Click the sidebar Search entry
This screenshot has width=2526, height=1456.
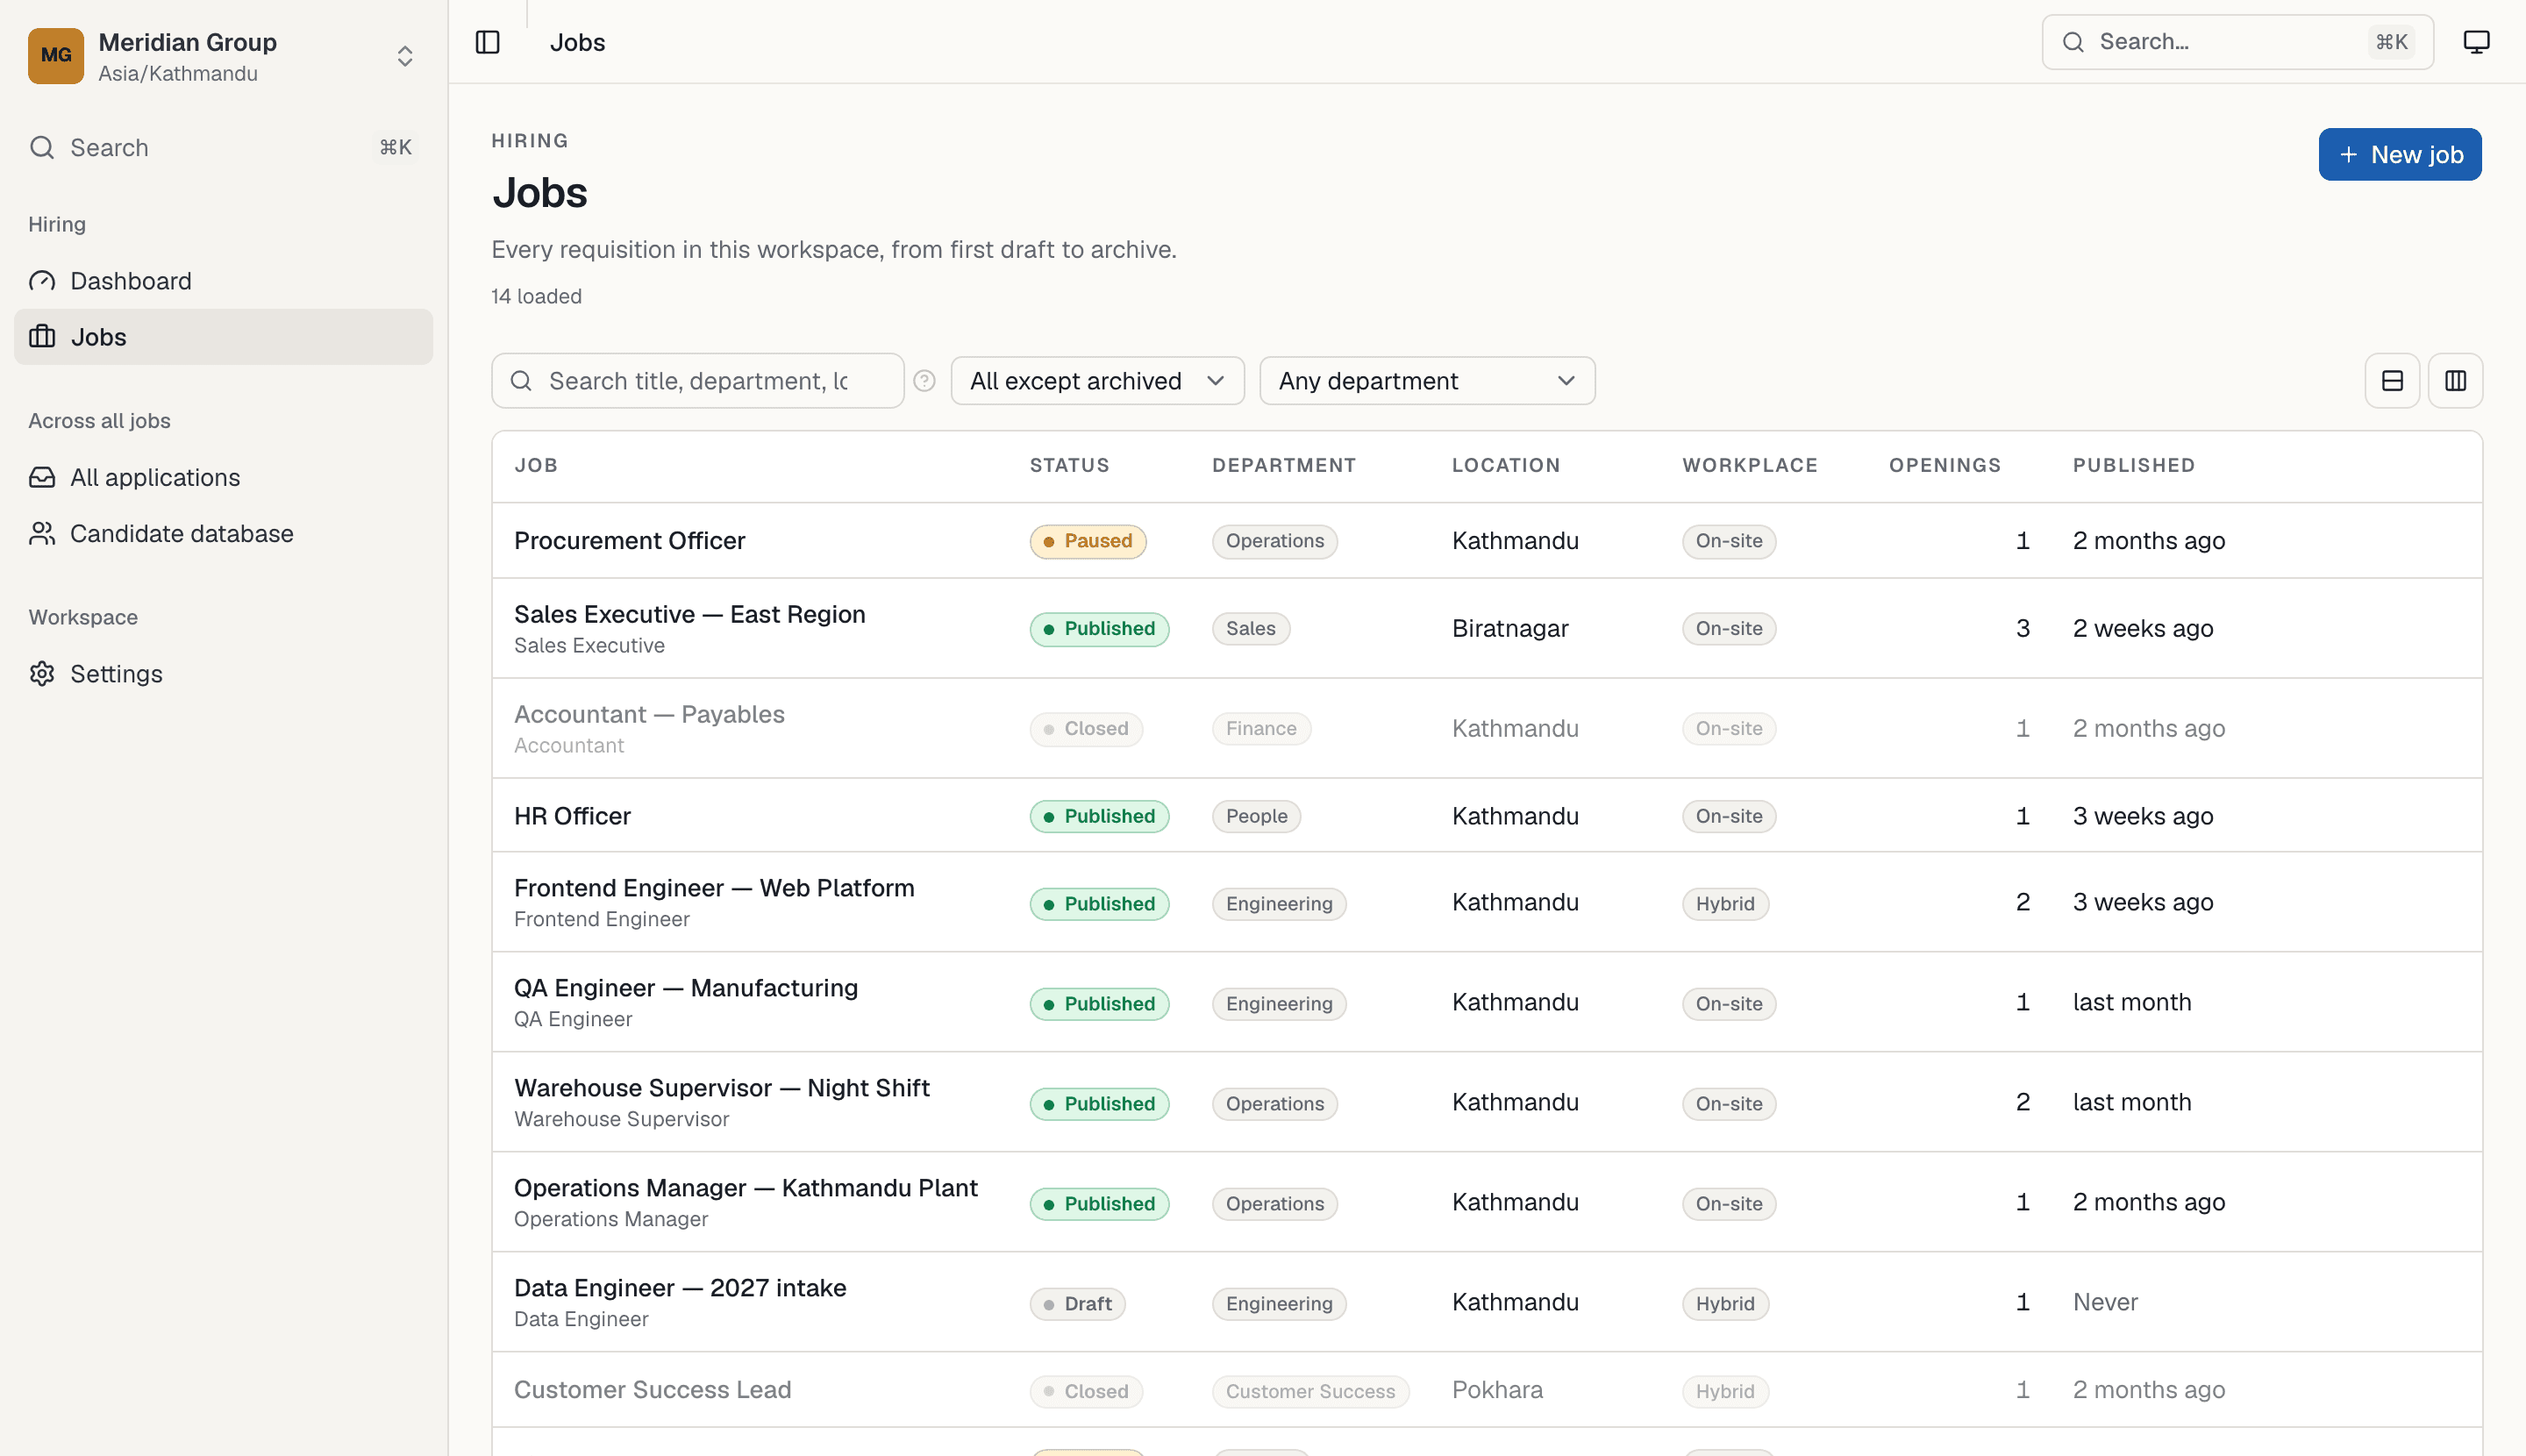(x=223, y=147)
